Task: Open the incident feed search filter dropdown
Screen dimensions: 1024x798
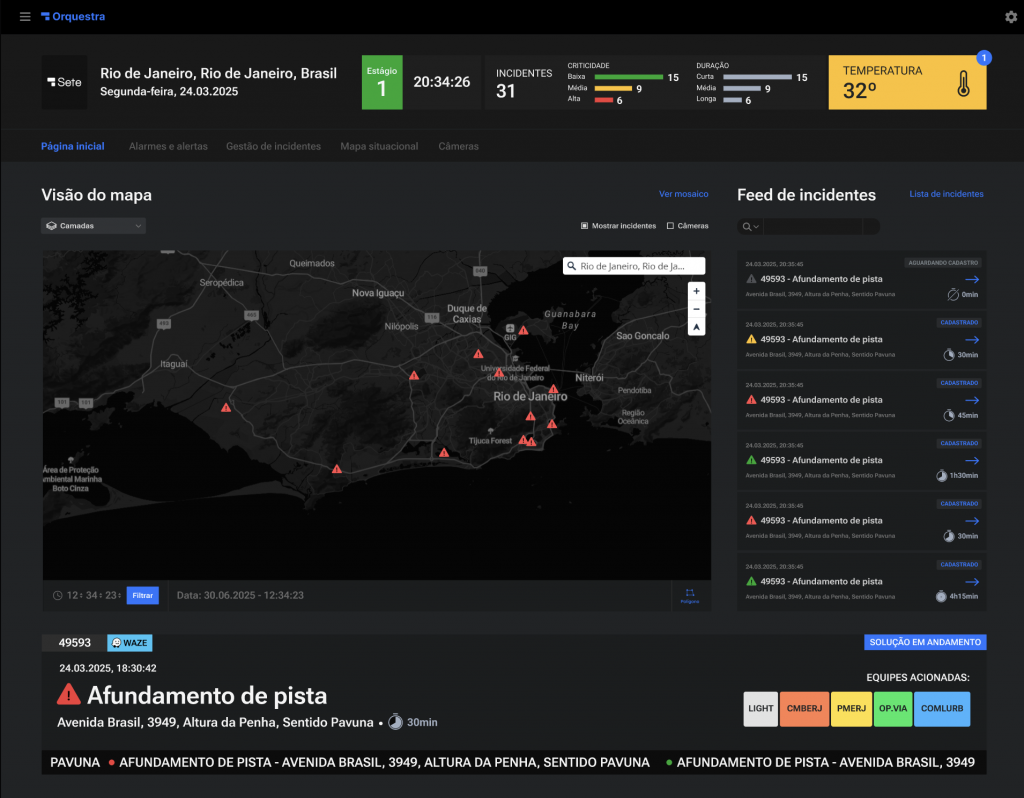Action: 750,227
